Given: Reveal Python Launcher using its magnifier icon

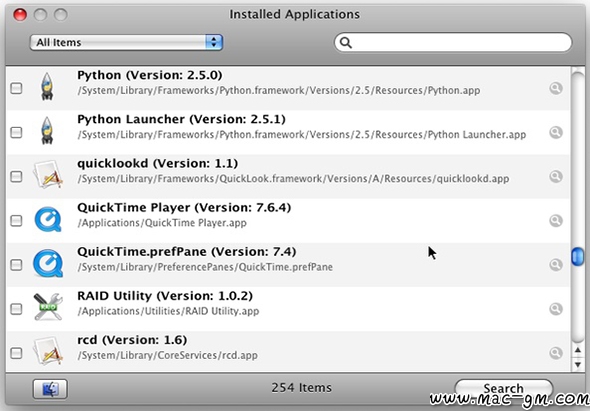Looking at the screenshot, I should coord(555,132).
